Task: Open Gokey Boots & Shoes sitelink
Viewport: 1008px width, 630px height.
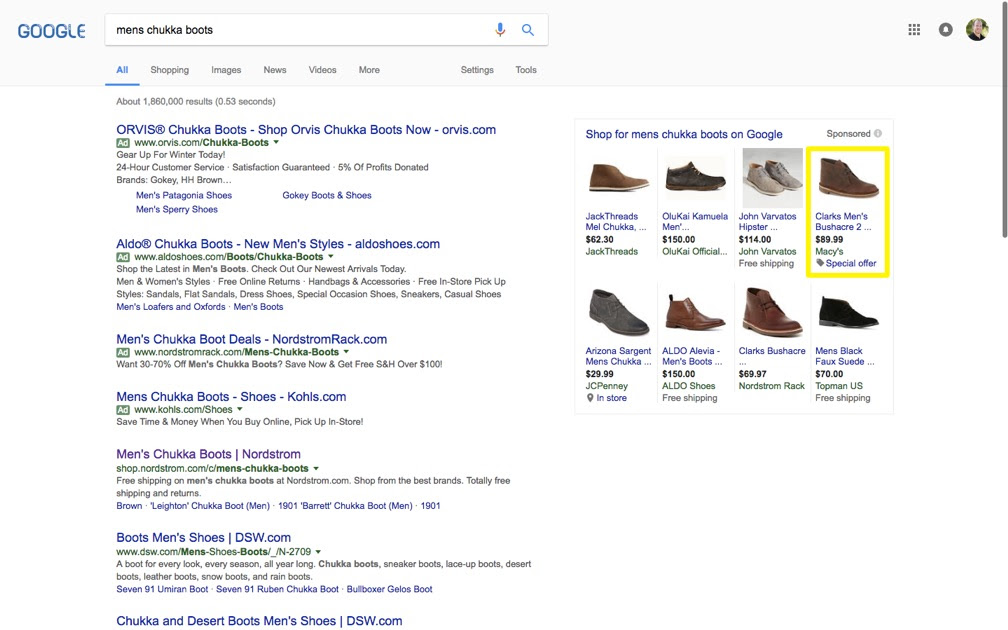Action: 327,195
